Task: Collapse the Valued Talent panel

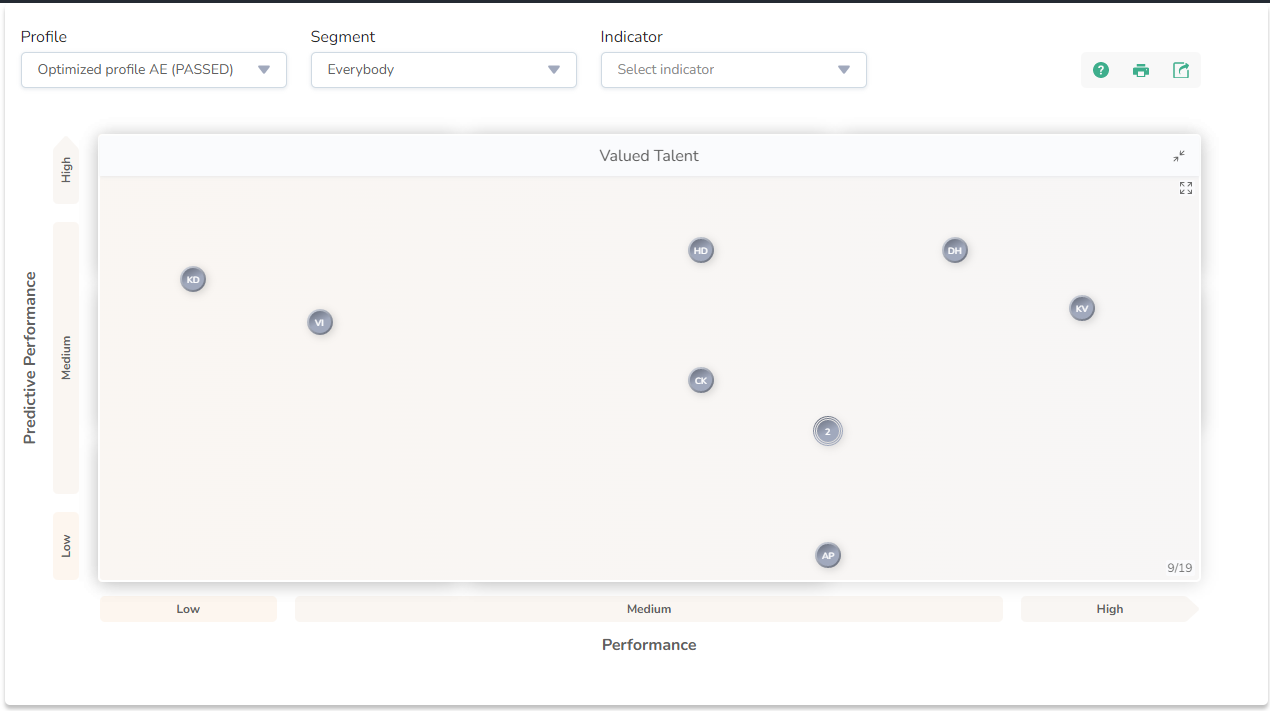Action: (x=1179, y=156)
